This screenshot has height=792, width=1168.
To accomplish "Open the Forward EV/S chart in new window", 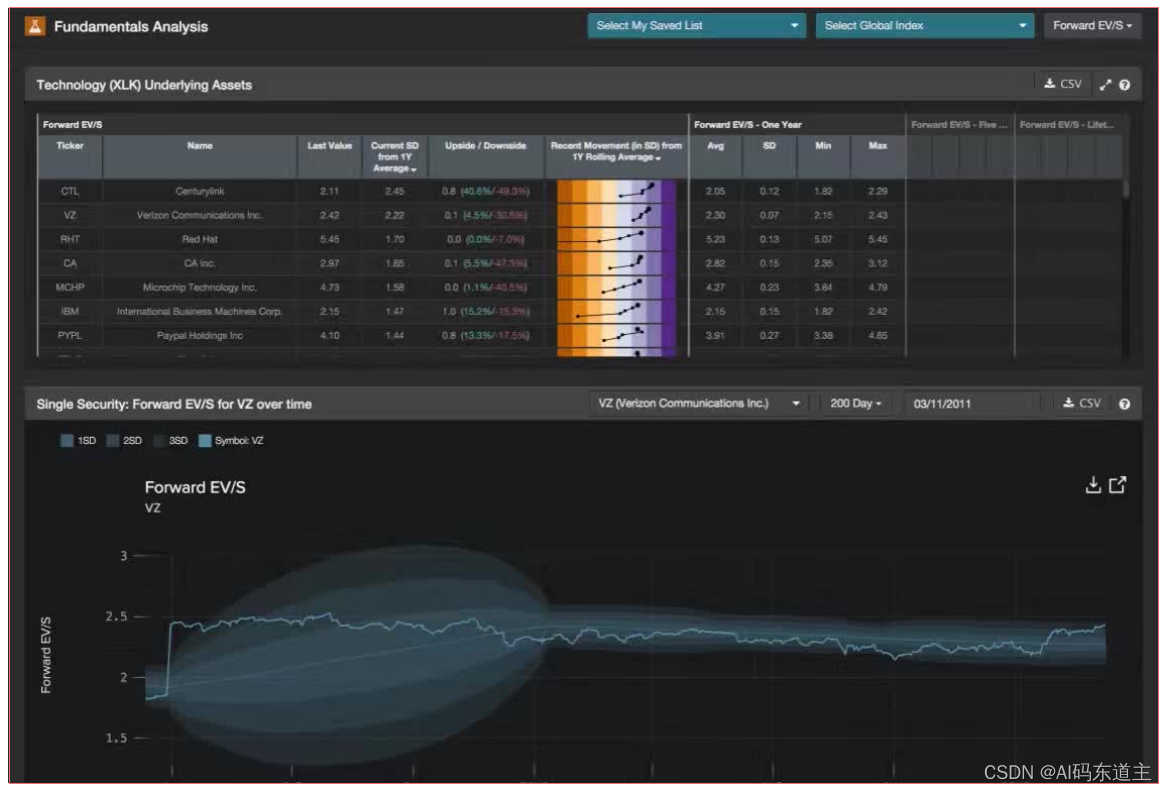I will tap(1117, 485).
